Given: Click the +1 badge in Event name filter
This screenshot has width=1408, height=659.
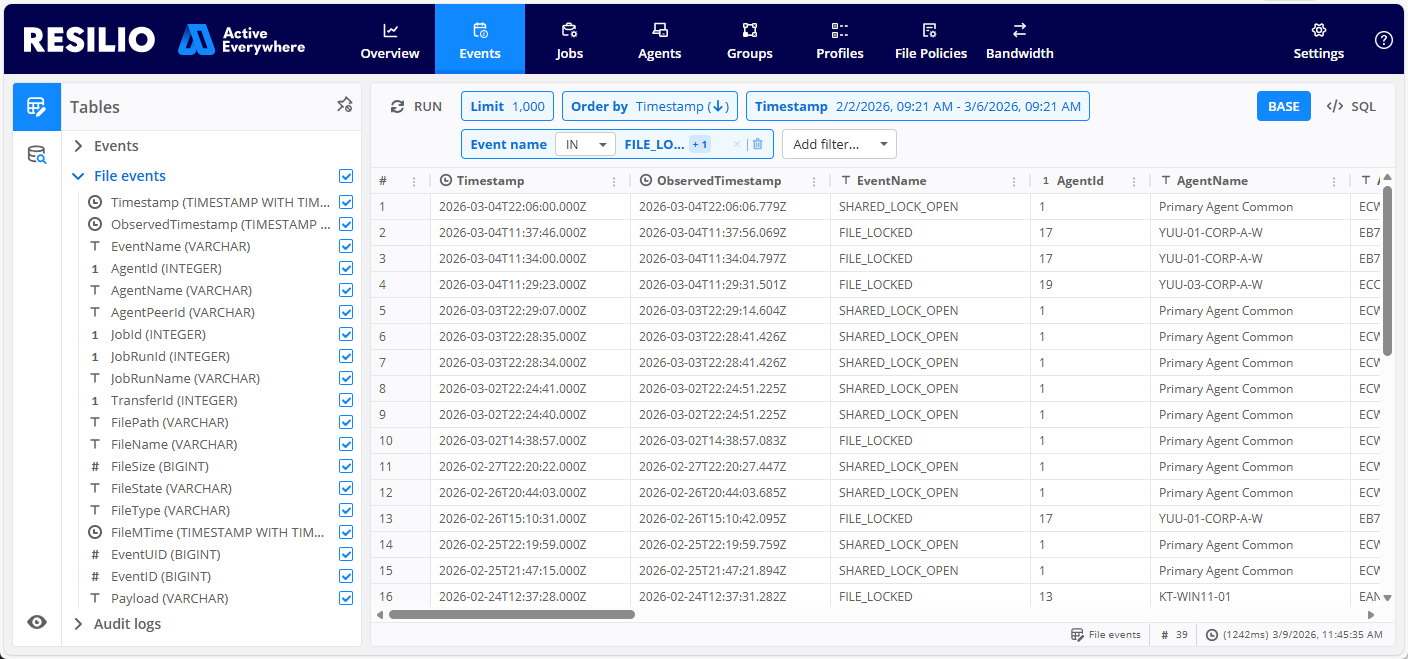Looking at the screenshot, I should click(700, 144).
